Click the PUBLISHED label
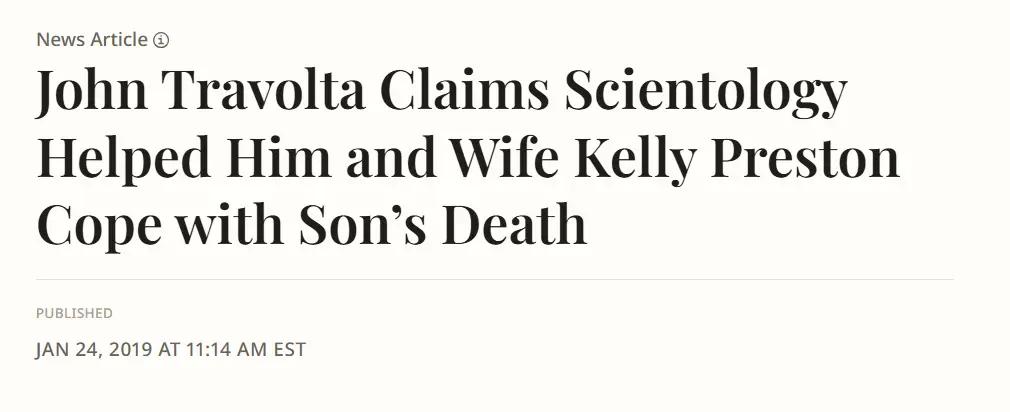Image resolution: width=1010 pixels, height=412 pixels. click(x=74, y=313)
